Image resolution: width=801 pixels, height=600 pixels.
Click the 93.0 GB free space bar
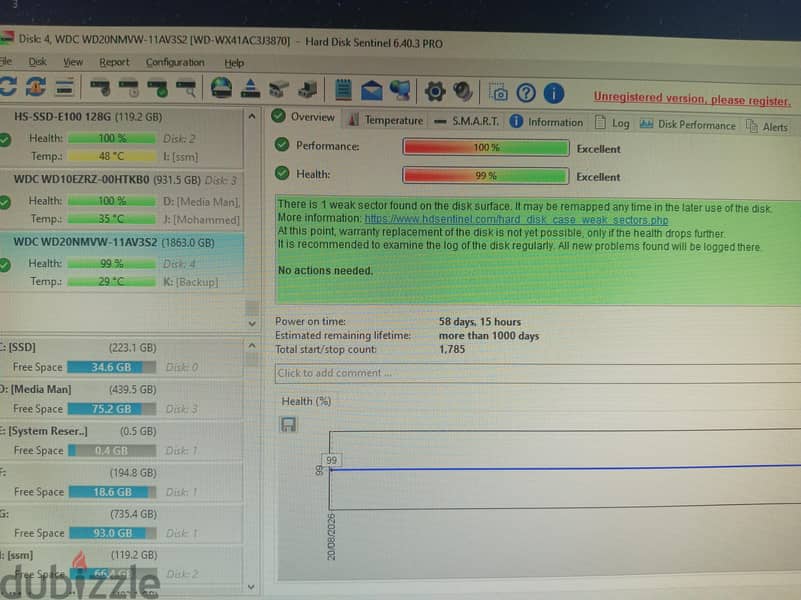coord(113,533)
